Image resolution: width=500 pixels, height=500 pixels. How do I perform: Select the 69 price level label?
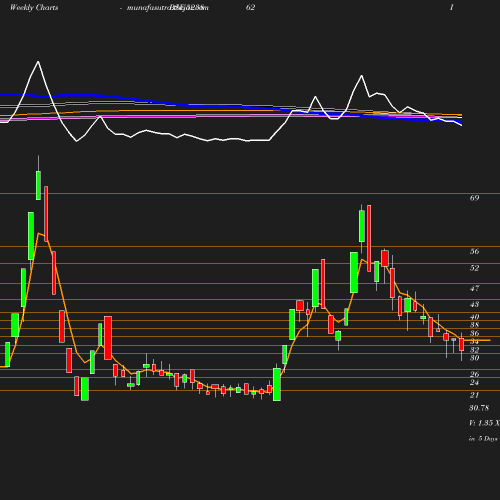474,198
